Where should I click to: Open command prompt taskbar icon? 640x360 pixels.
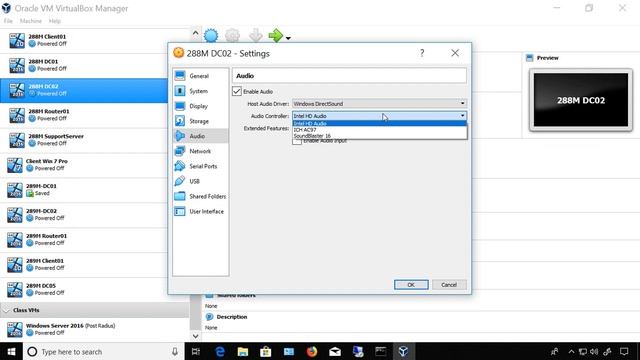(380, 351)
